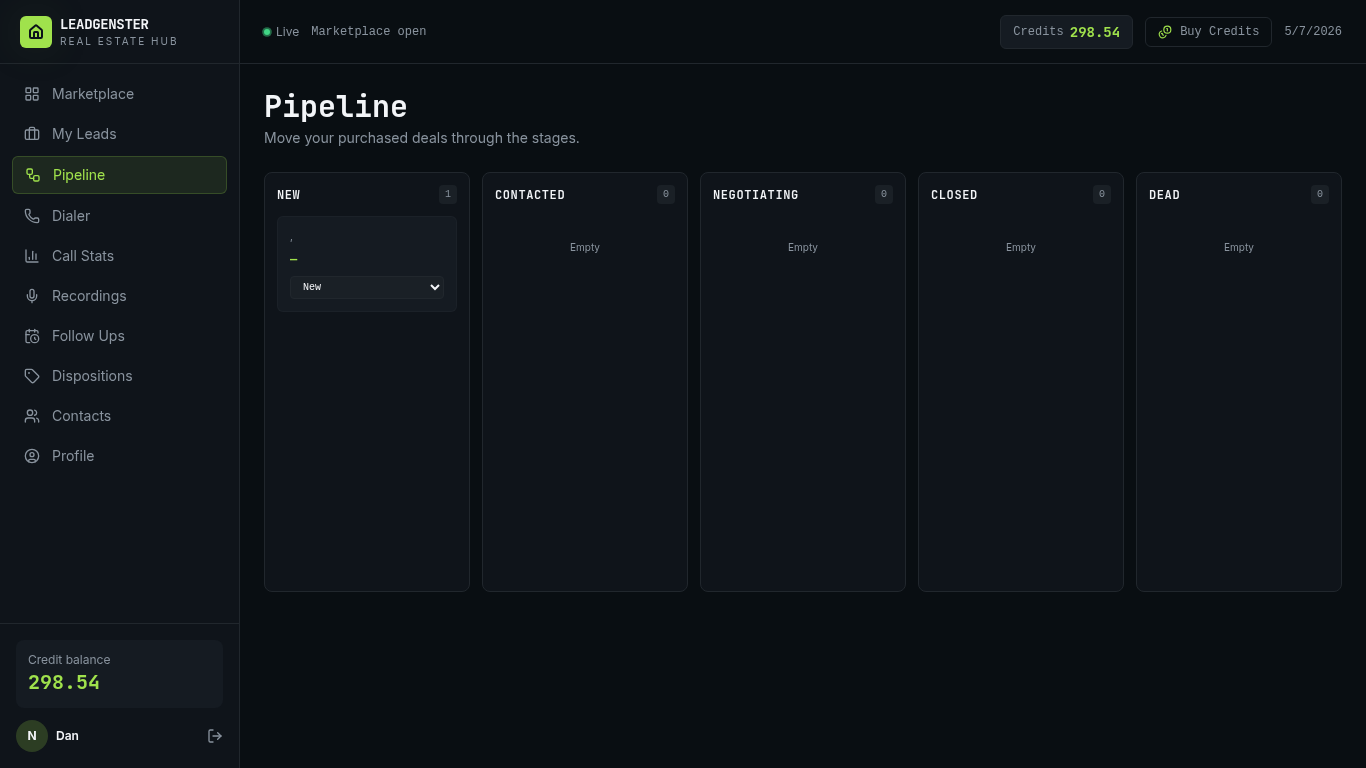This screenshot has height=768, width=1366.
Task: Open Dispositions
Action: [x=119, y=376]
